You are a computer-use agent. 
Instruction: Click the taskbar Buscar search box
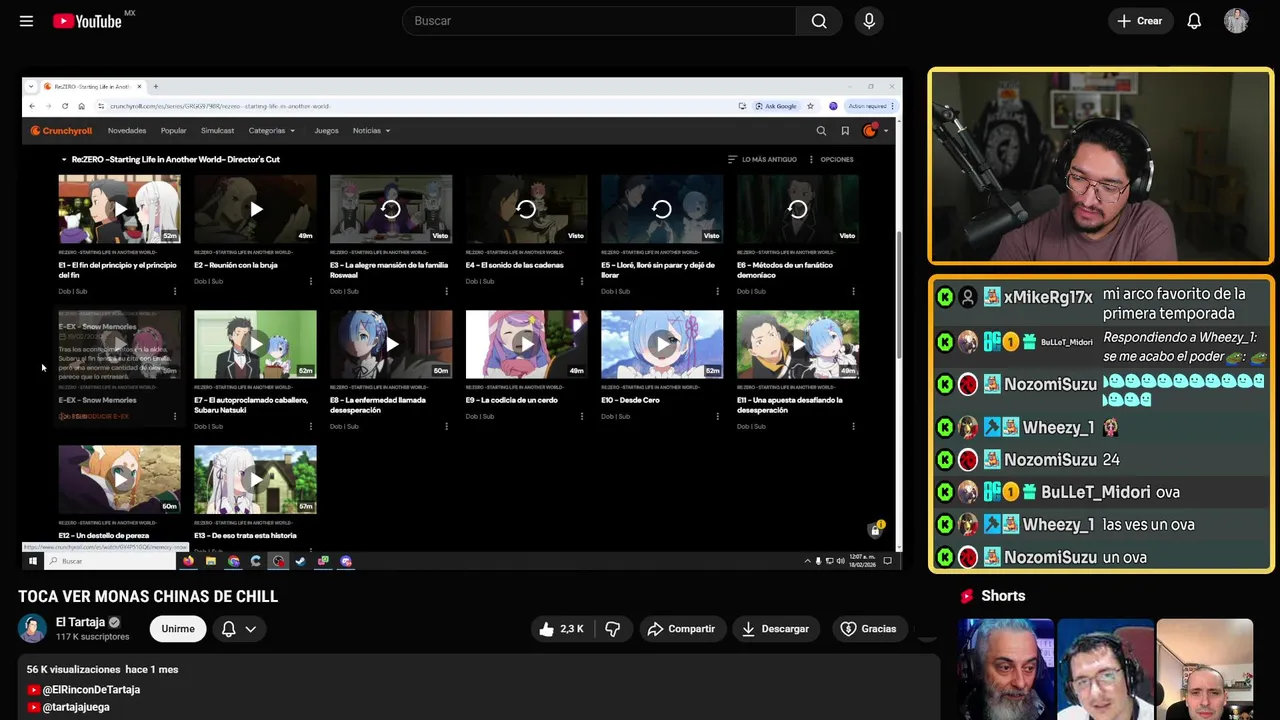click(x=110, y=561)
